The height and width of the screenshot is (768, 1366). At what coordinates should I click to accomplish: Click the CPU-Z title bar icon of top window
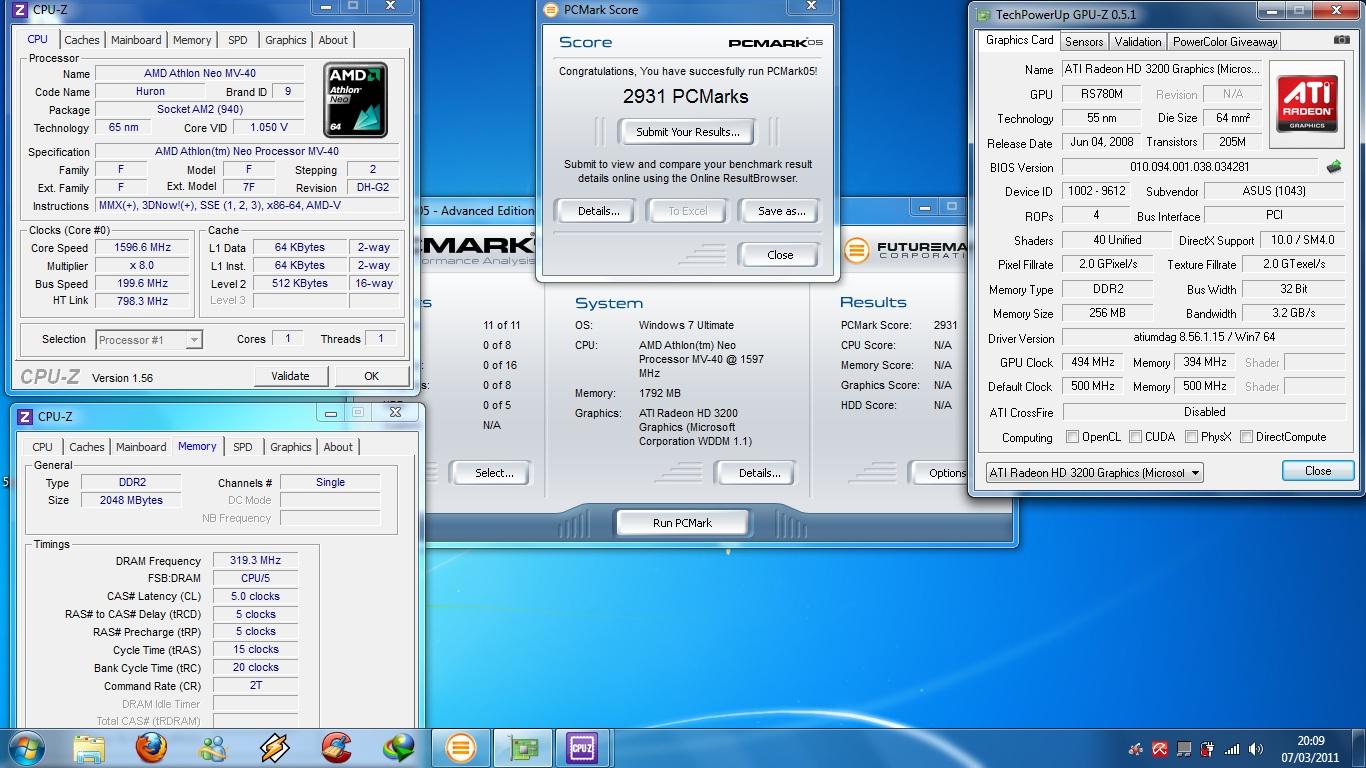pos(20,10)
